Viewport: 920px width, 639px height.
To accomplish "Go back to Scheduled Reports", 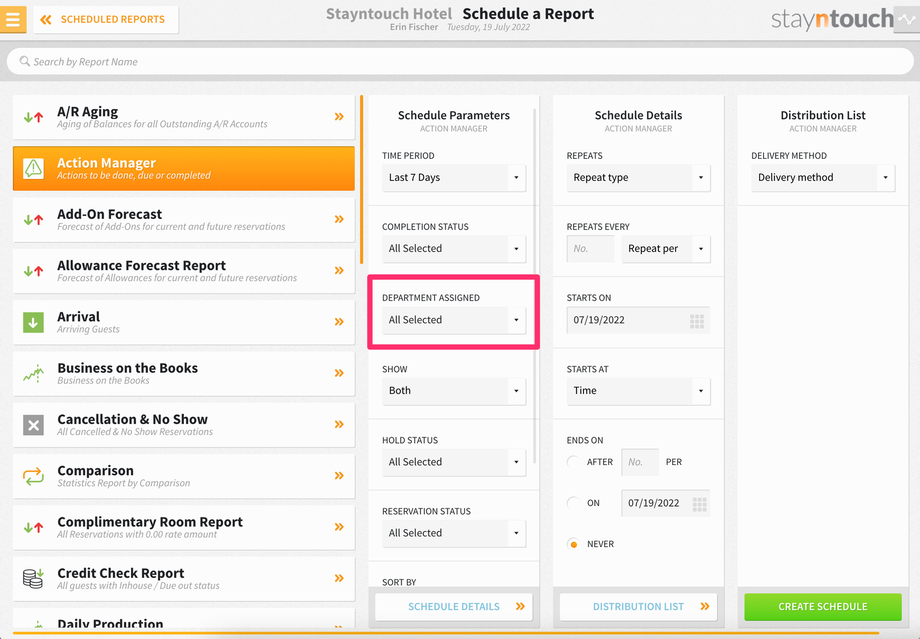I will pyautogui.click(x=106, y=19).
